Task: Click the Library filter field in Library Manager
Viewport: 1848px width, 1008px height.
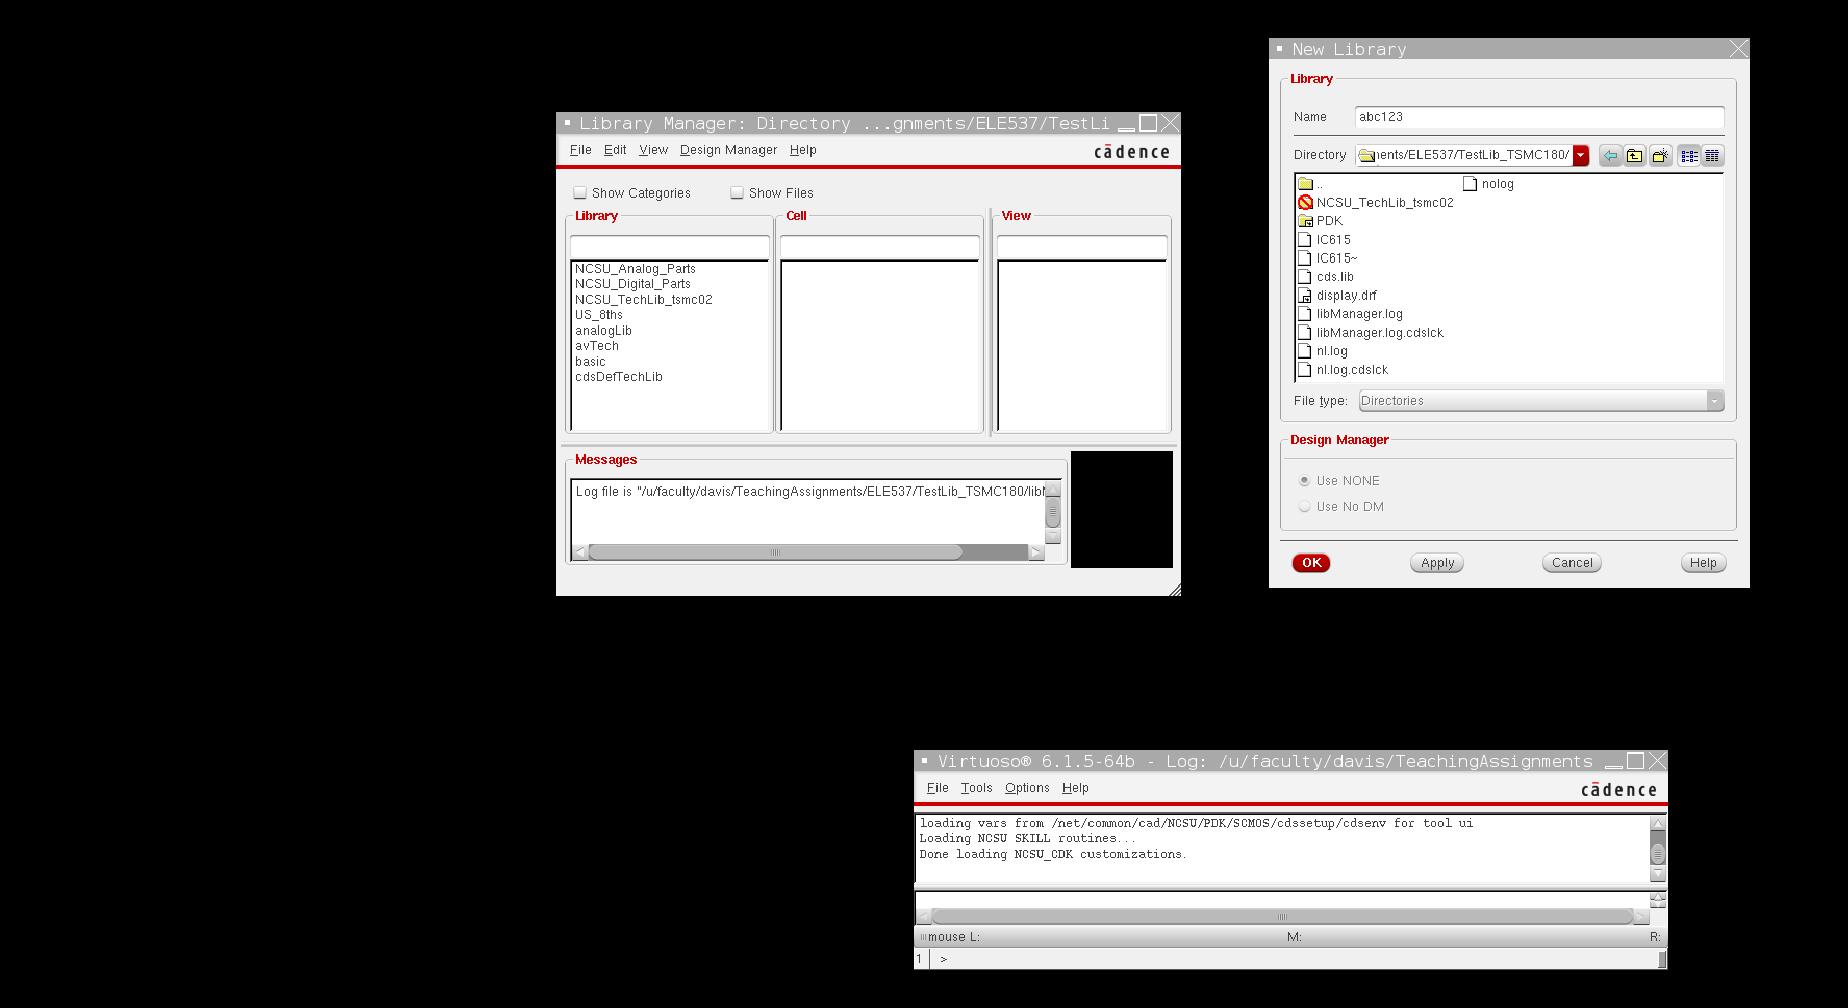Action: tap(670, 246)
